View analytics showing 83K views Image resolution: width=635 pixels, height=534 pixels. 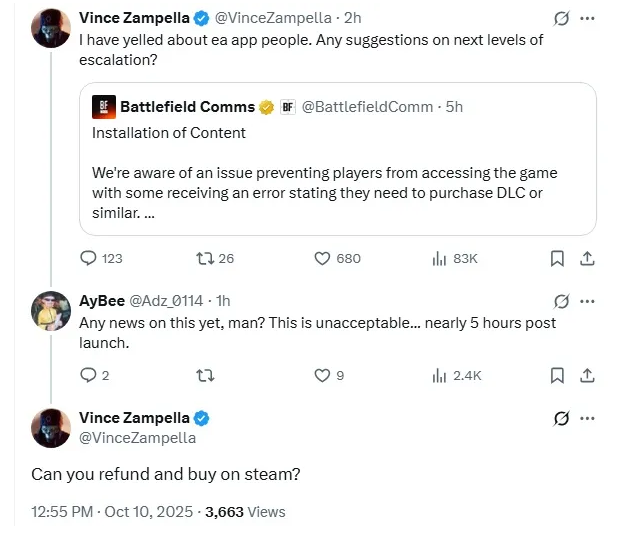438,258
